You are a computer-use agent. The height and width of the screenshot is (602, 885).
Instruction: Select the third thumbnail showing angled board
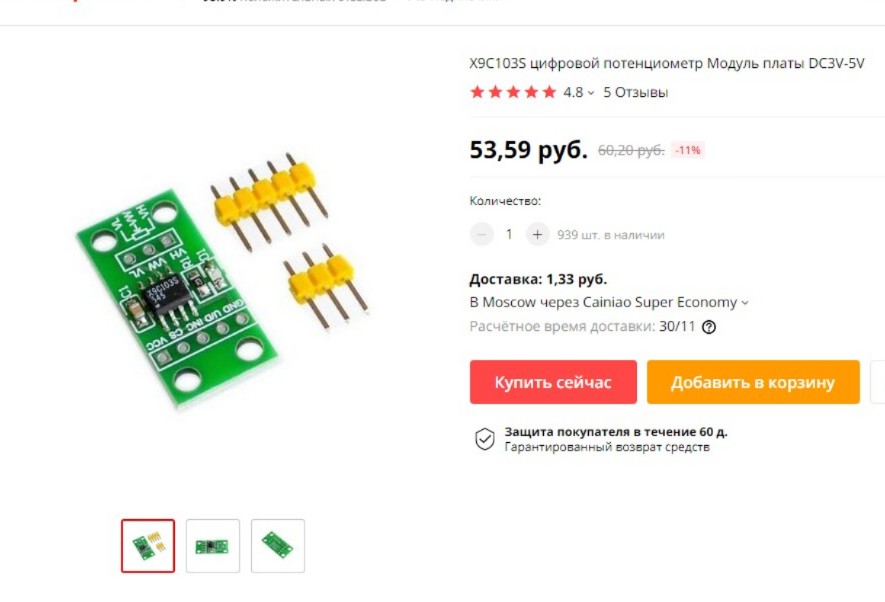(278, 546)
